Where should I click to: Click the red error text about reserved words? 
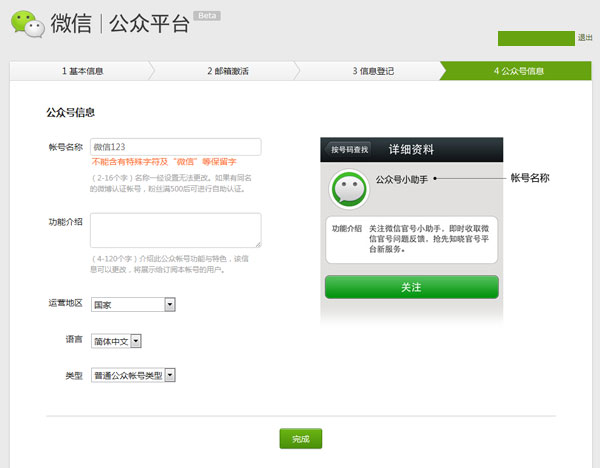[164, 162]
